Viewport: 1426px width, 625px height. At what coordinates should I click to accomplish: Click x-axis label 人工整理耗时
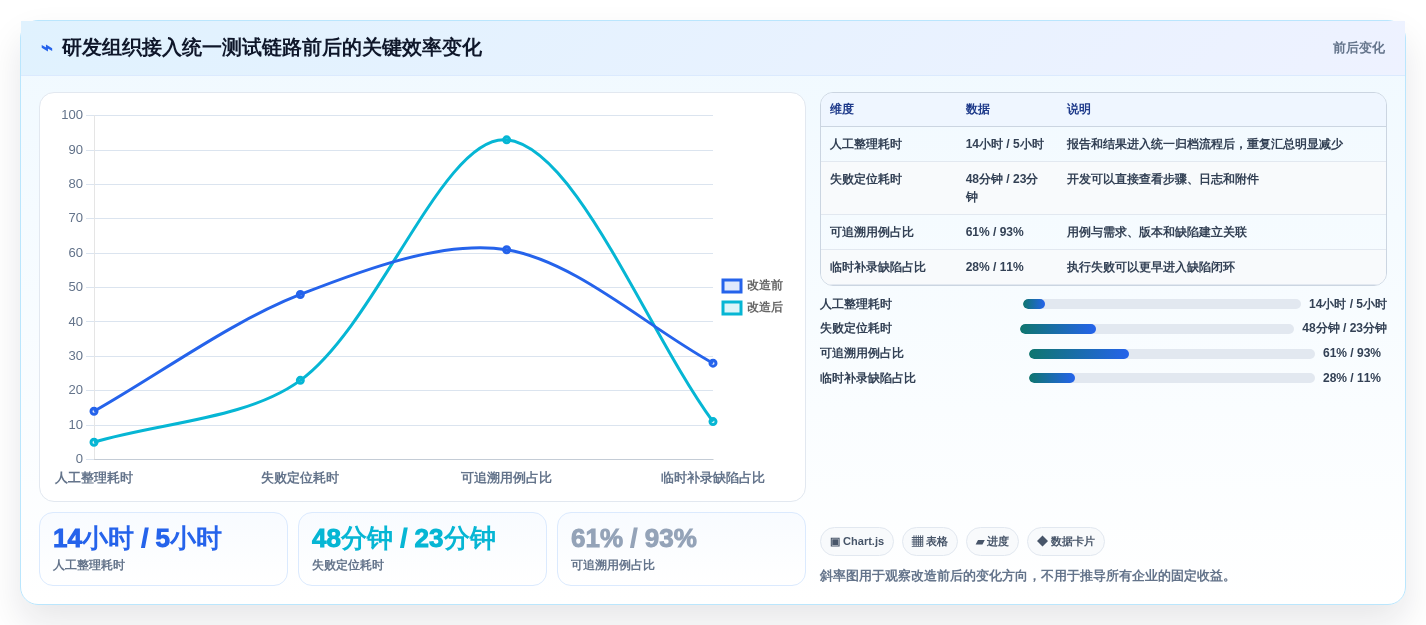click(94, 478)
